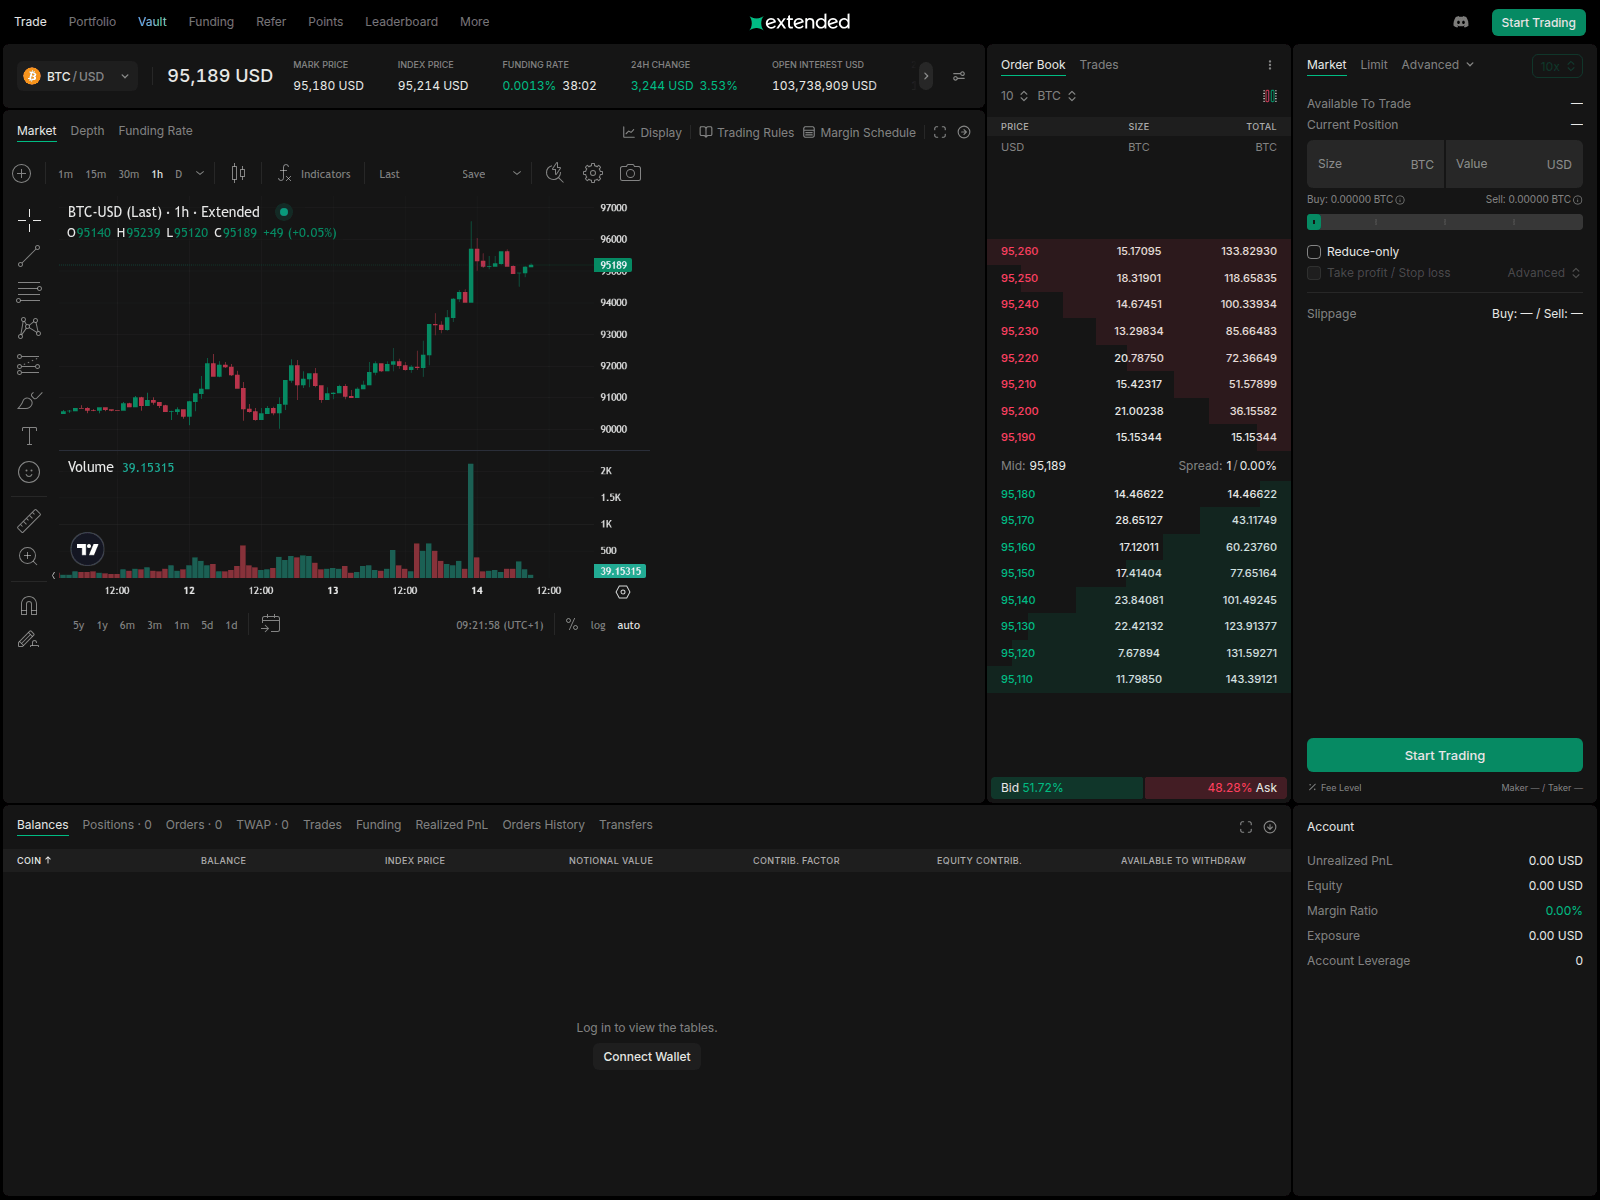Viewport: 1600px width, 1200px height.
Task: Go to the Vault page
Action: coord(152,22)
